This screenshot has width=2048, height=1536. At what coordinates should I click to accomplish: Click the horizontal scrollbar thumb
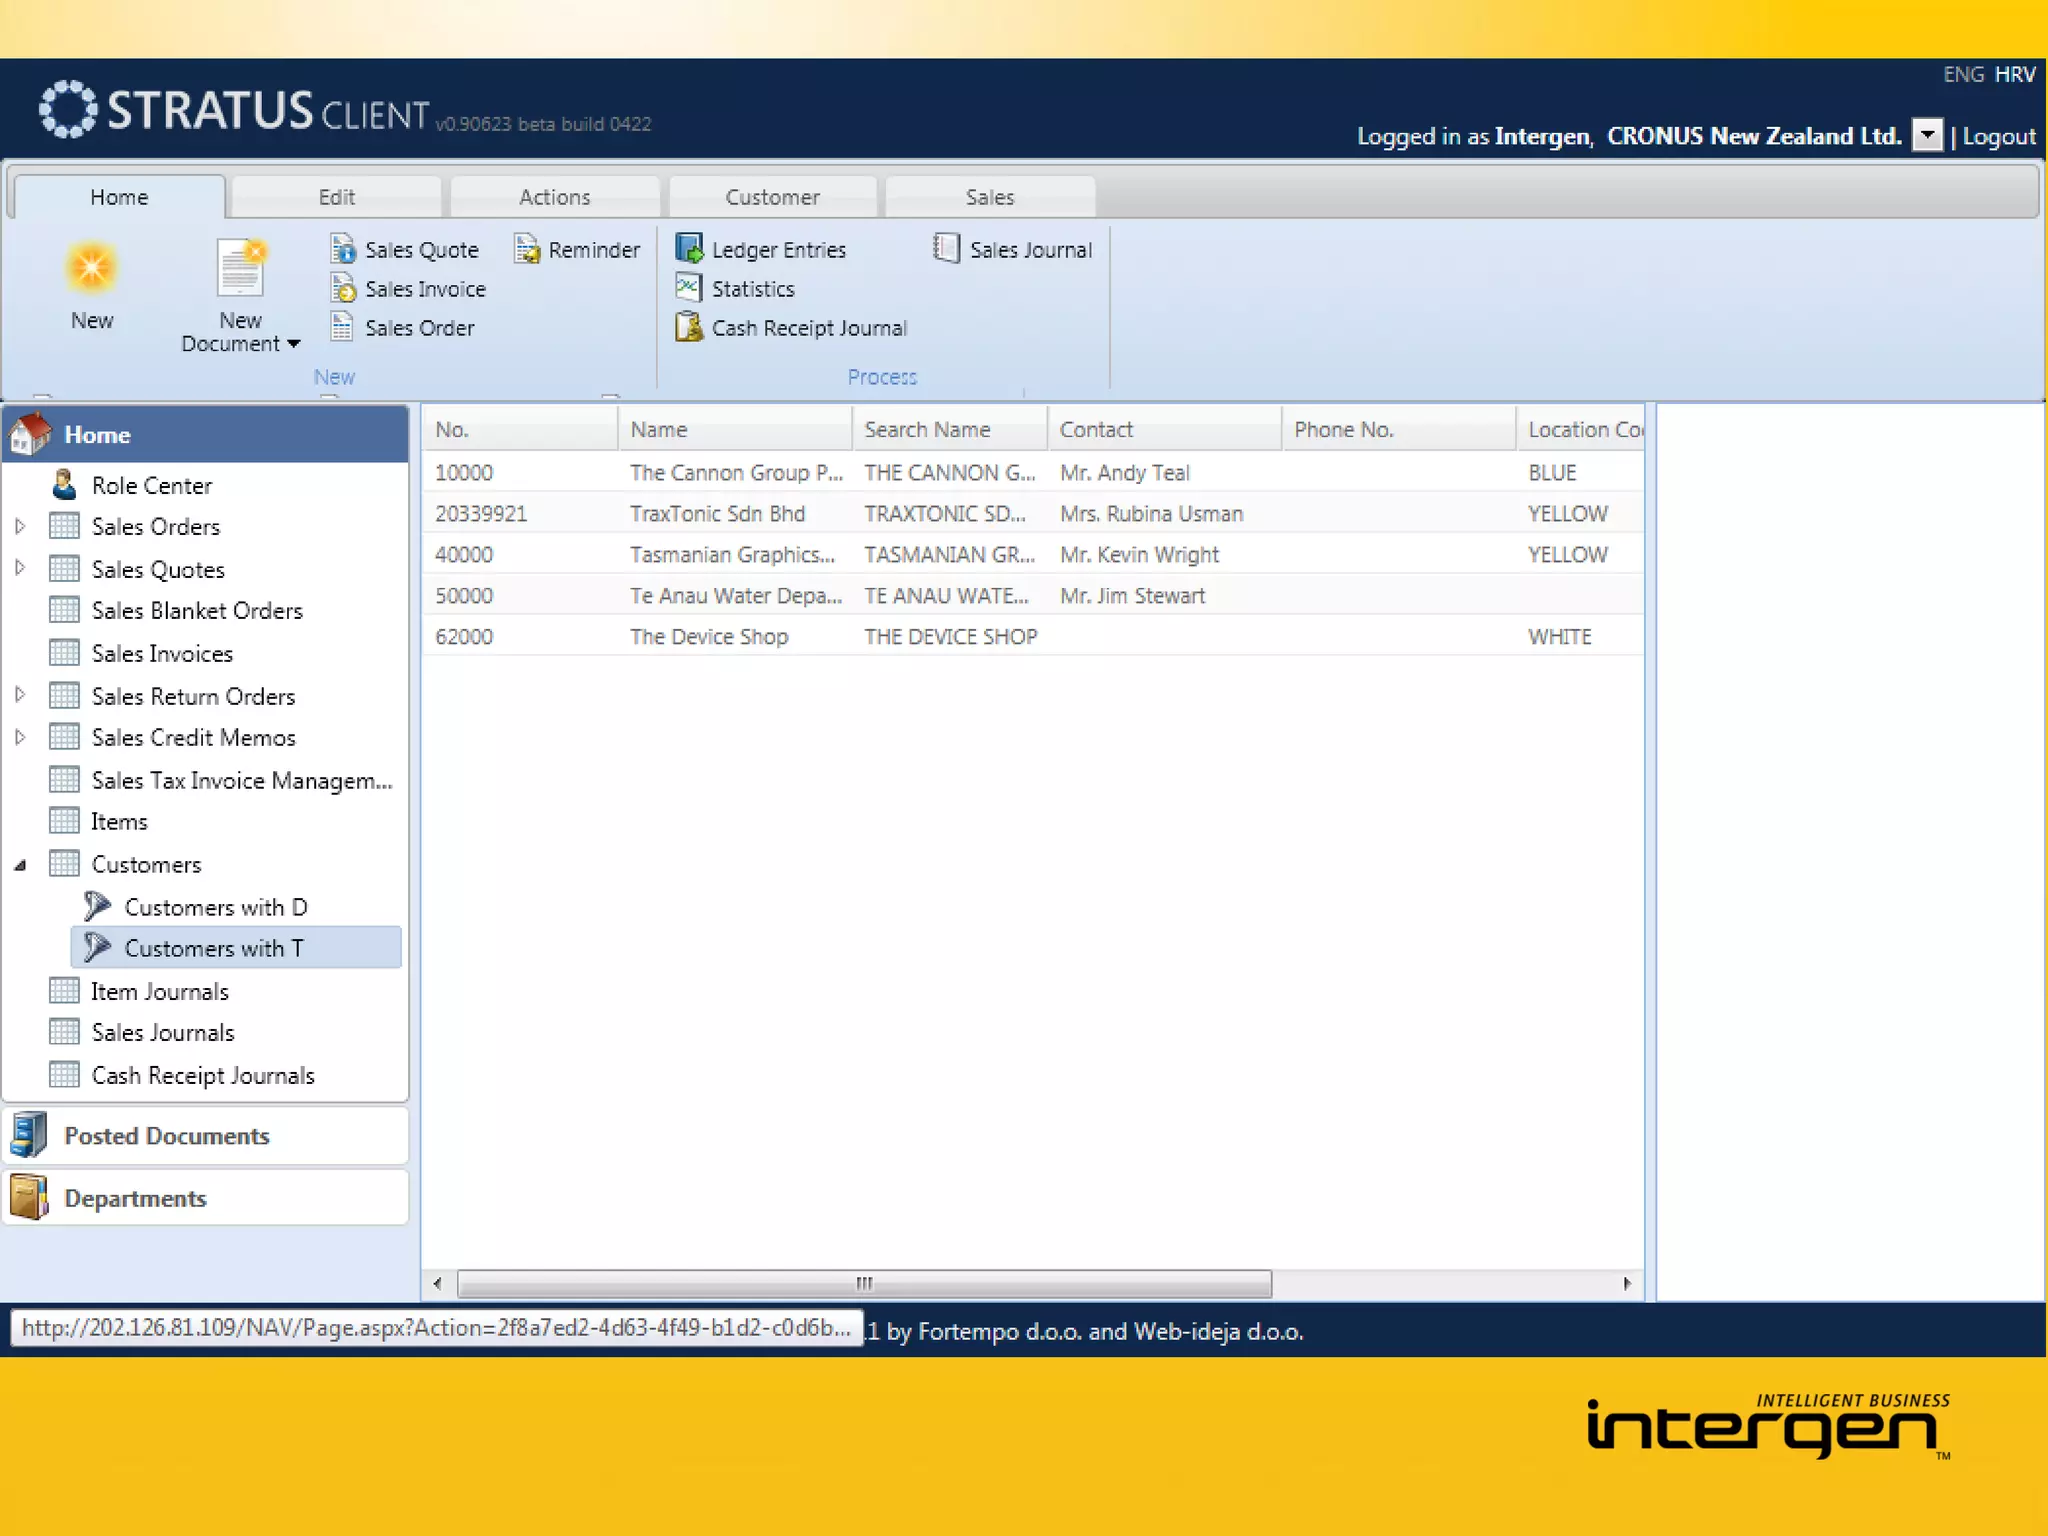click(x=864, y=1283)
